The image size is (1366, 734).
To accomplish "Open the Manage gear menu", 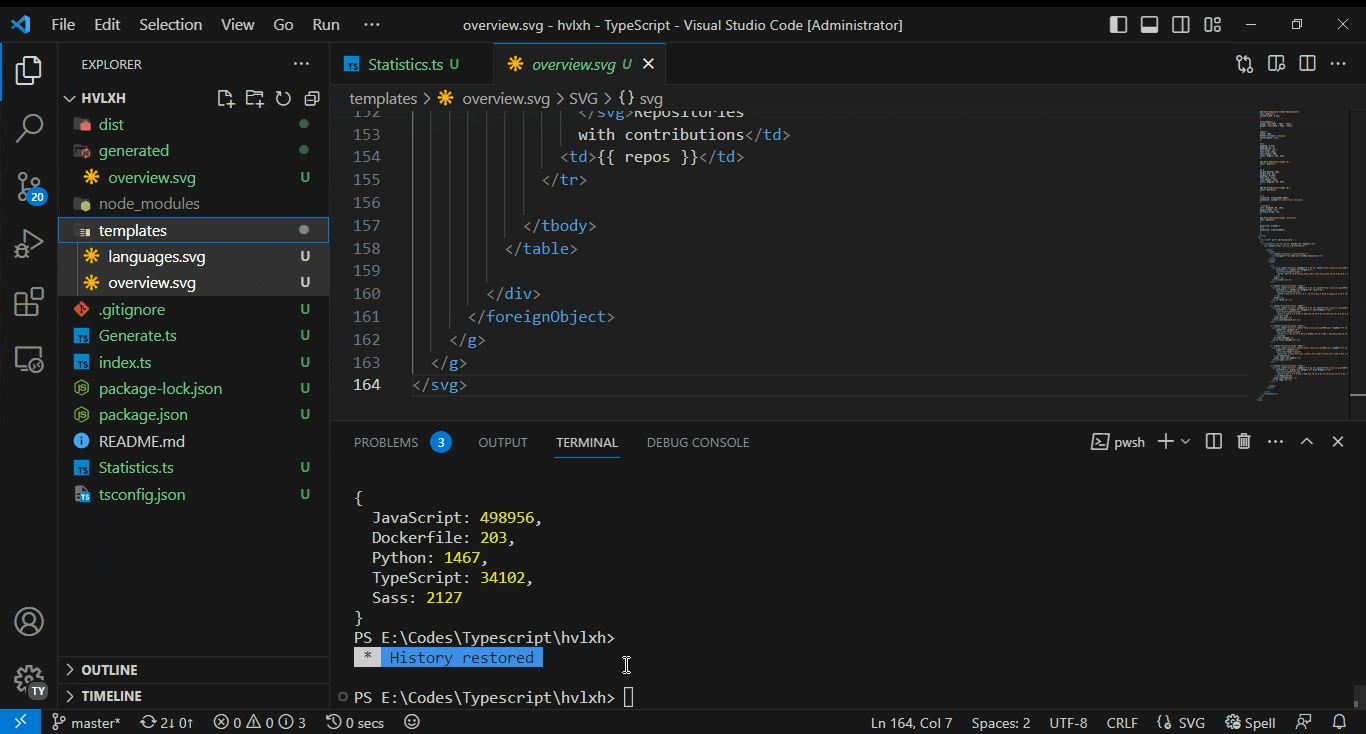I will (29, 680).
